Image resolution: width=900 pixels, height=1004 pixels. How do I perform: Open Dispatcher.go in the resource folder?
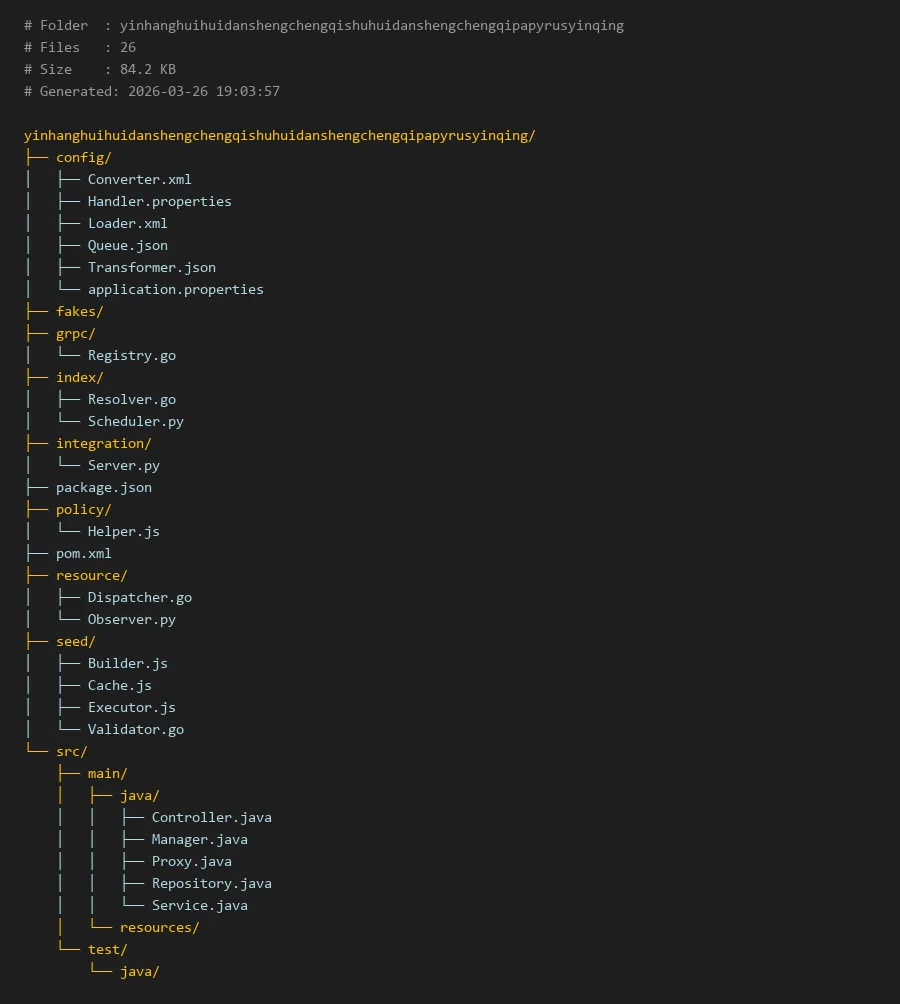[139, 597]
